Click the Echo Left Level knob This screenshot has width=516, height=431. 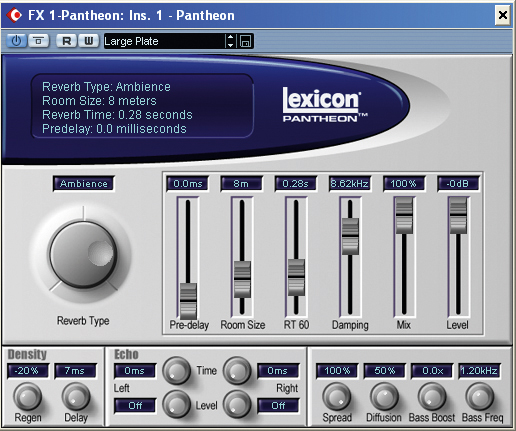point(177,405)
